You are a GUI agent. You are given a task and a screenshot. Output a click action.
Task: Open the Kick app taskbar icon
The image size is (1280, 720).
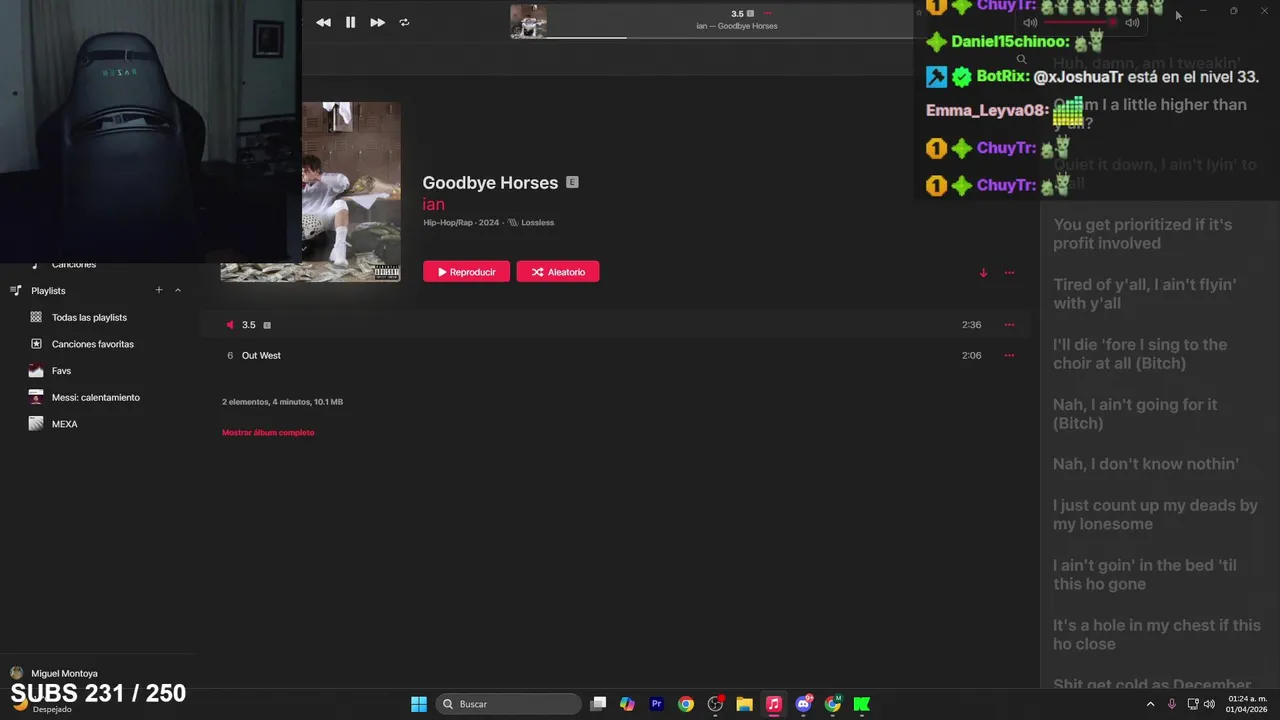pyautogui.click(x=861, y=704)
